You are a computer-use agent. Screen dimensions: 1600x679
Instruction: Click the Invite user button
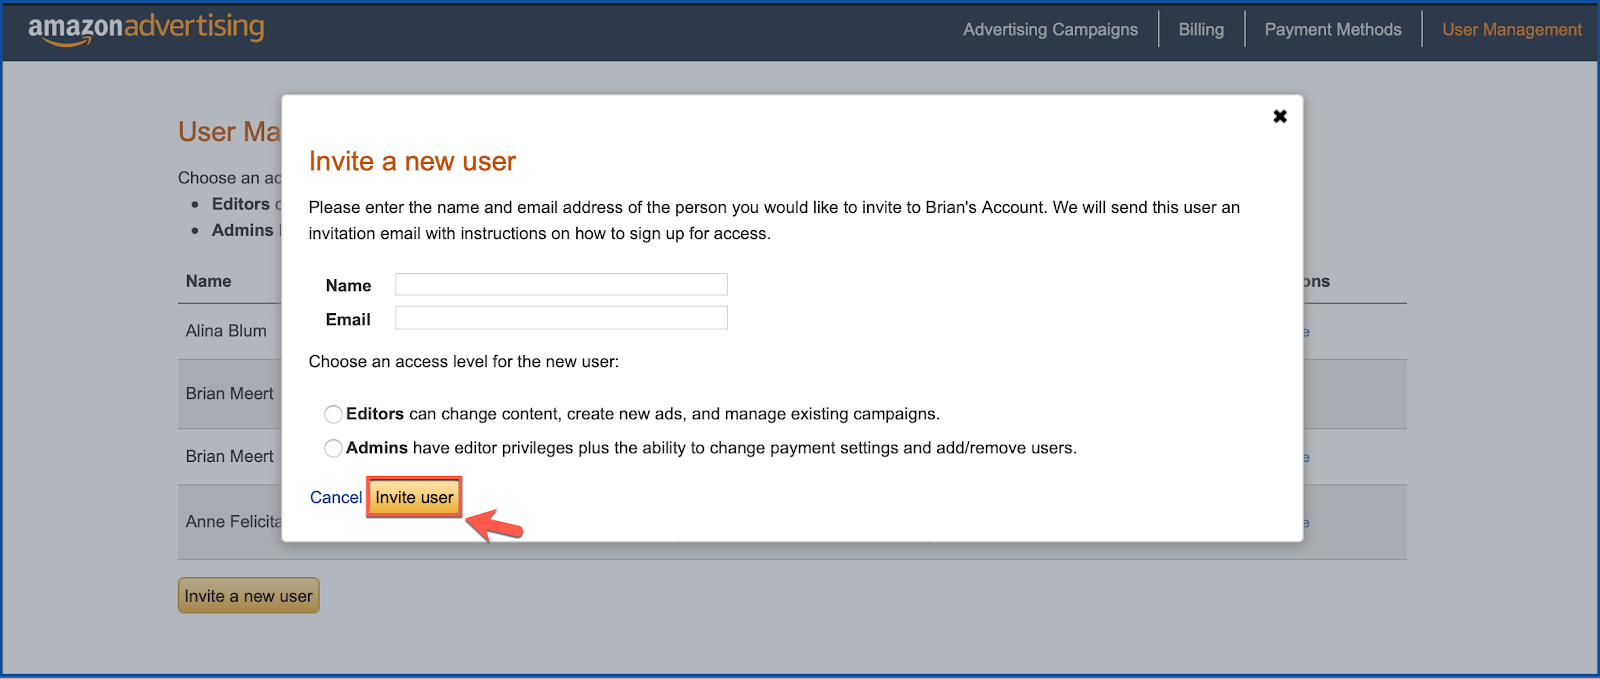click(414, 497)
